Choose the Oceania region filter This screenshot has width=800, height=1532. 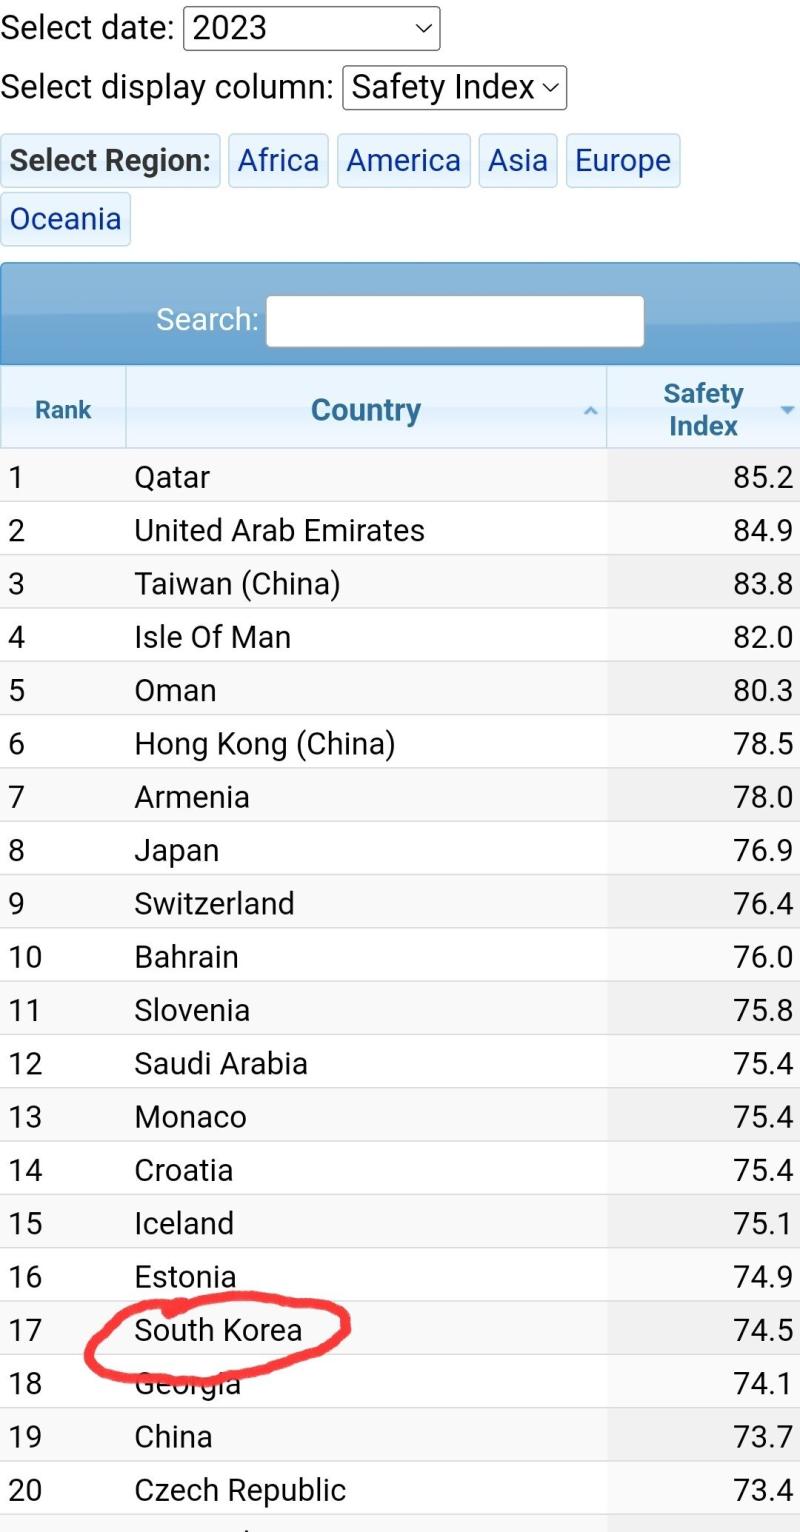click(x=66, y=219)
